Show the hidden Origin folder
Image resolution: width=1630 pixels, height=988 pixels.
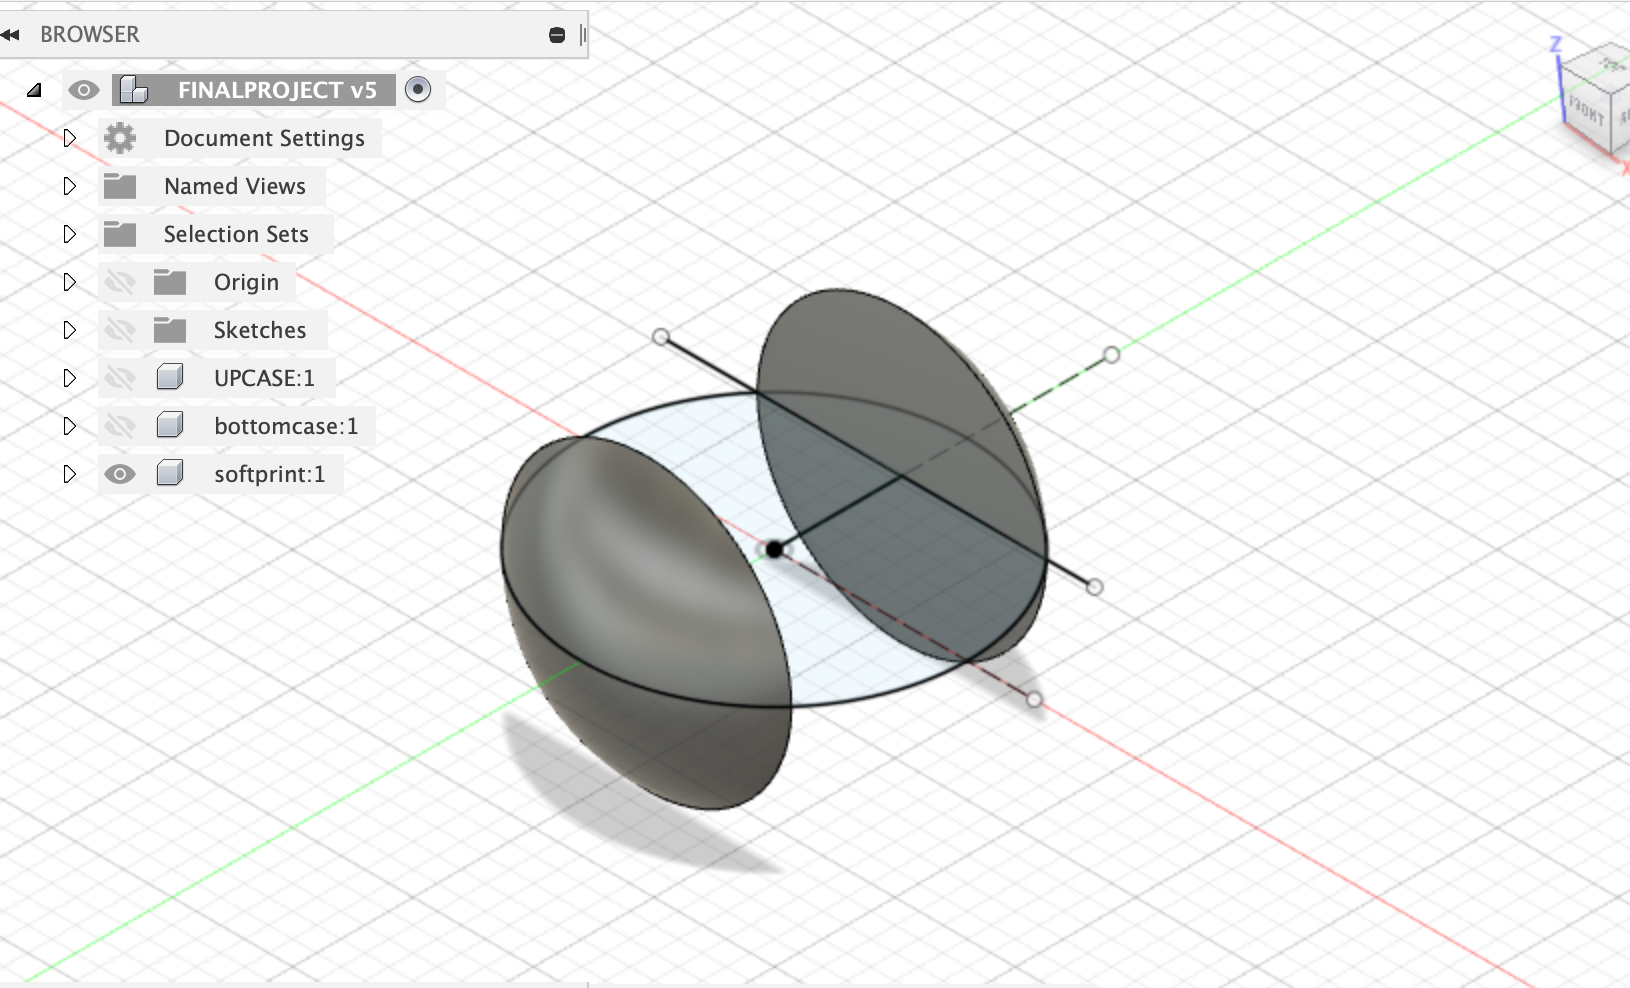coord(120,282)
